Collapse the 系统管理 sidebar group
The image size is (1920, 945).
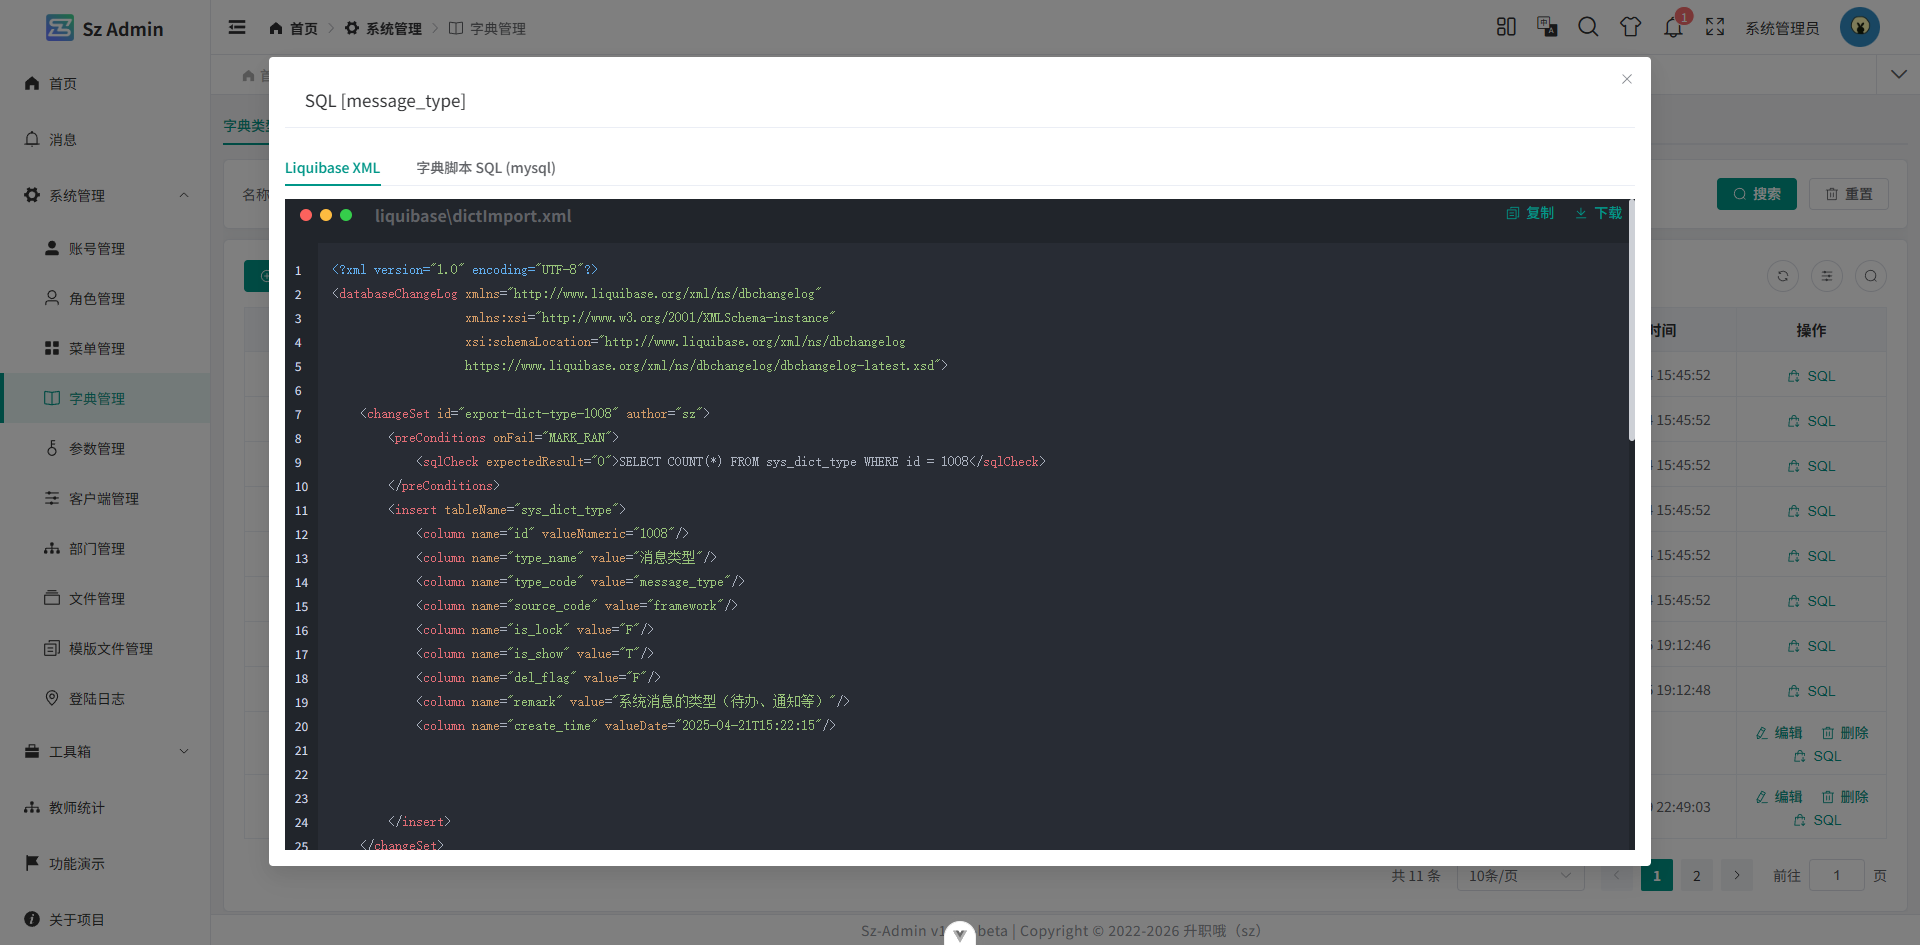[105, 195]
